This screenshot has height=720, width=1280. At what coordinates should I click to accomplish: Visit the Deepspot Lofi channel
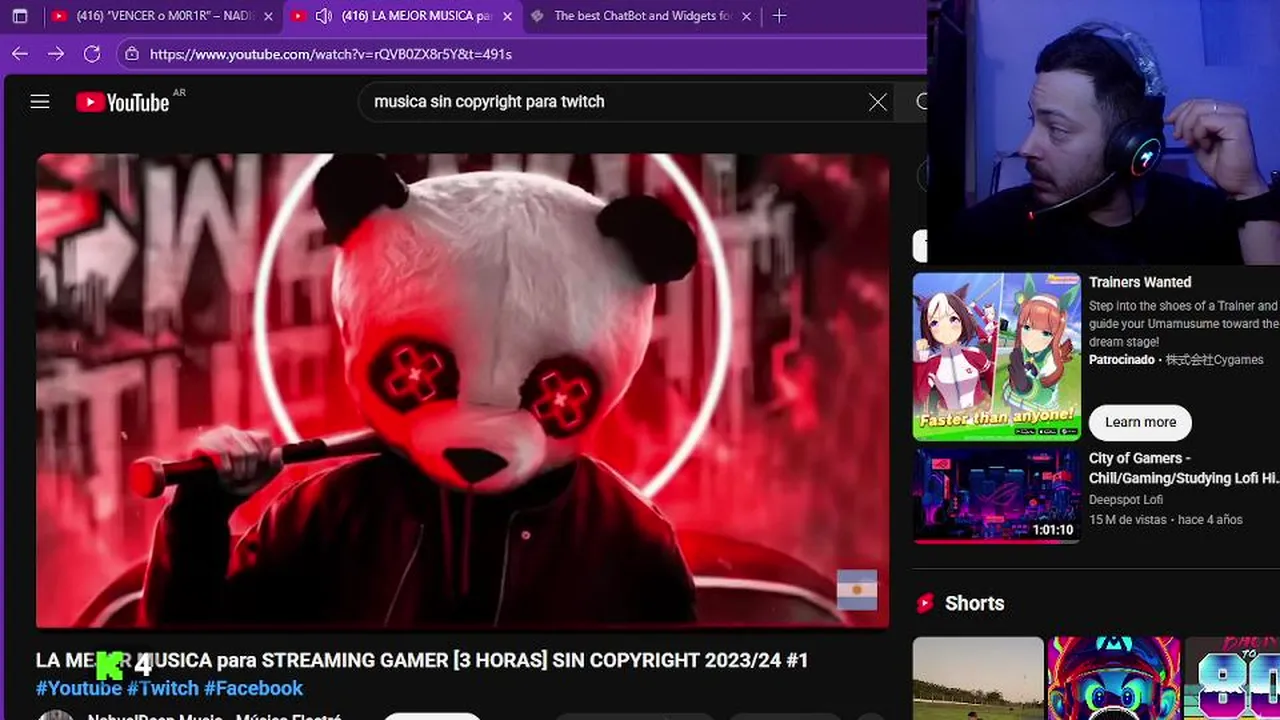1126,499
